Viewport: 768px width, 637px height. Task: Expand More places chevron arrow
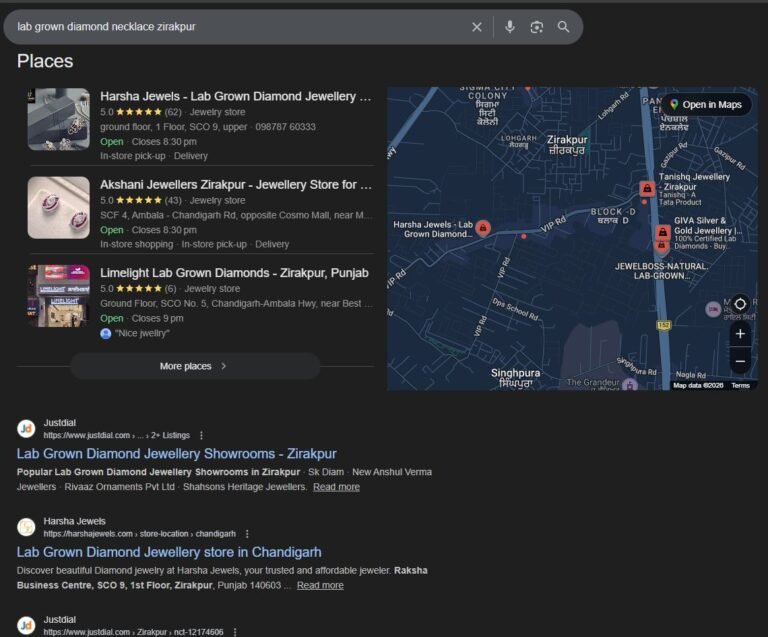[223, 366]
